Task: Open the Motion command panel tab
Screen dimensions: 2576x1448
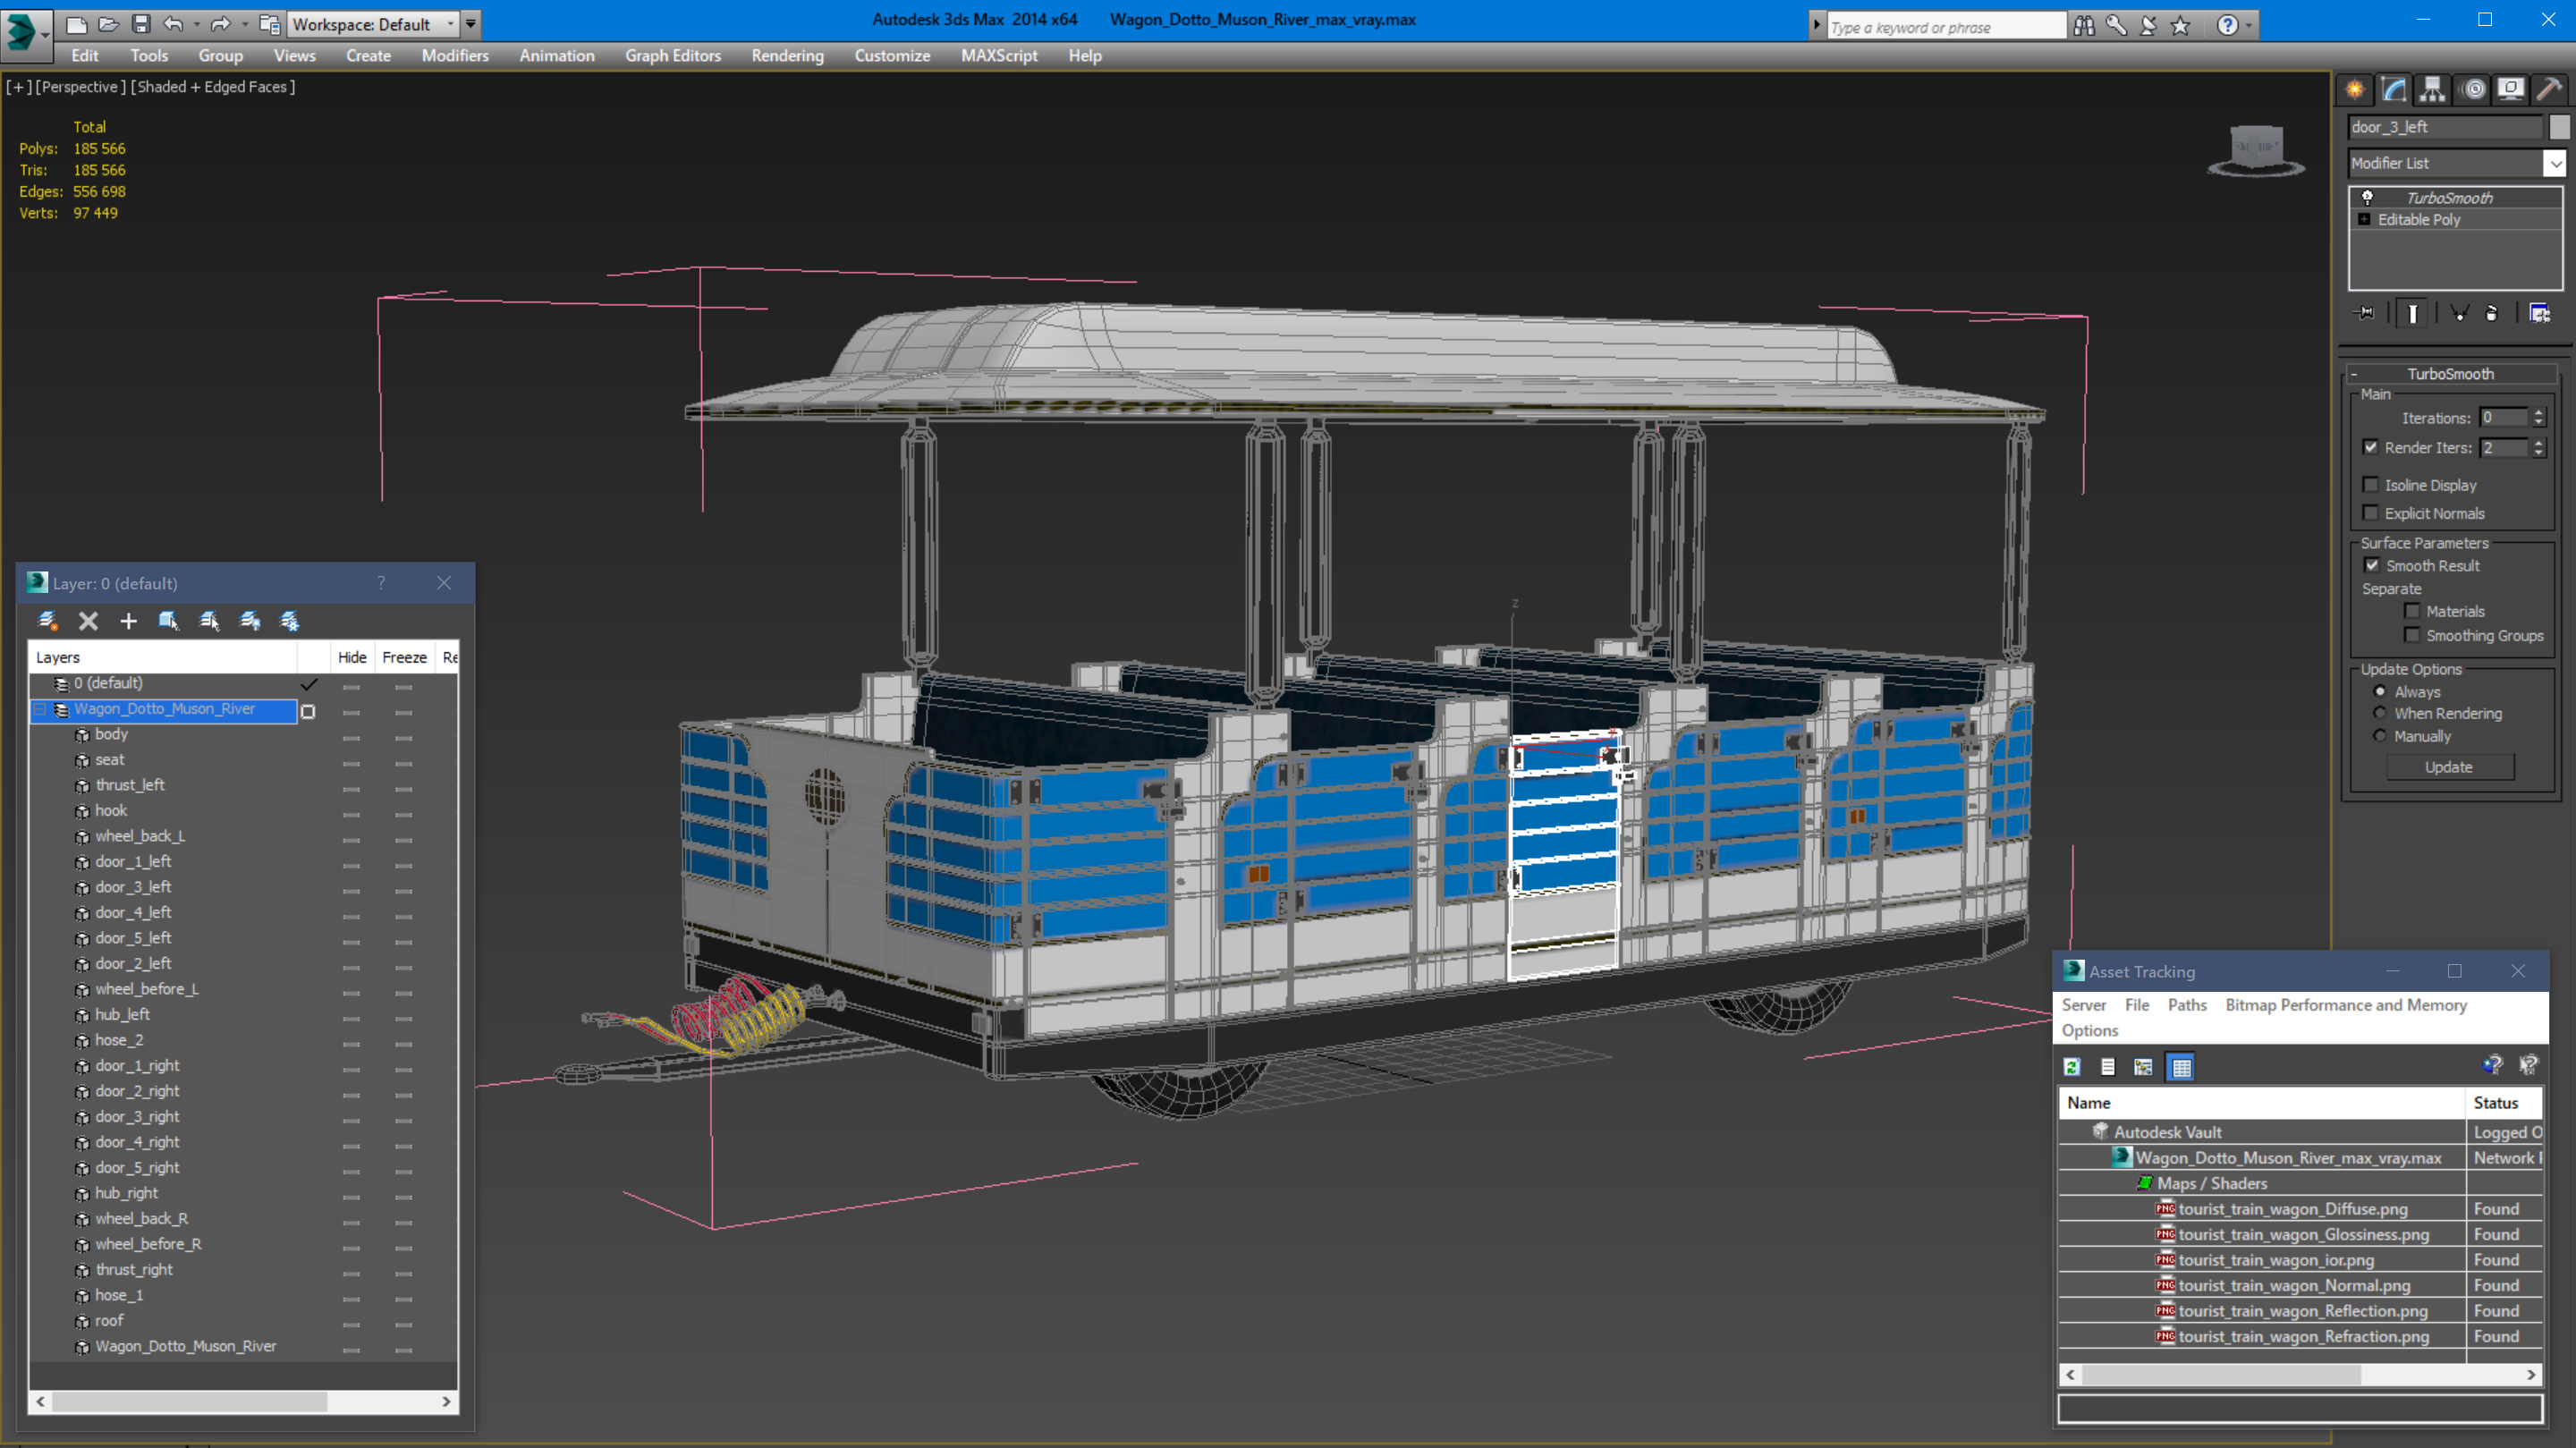Action: coord(2473,90)
